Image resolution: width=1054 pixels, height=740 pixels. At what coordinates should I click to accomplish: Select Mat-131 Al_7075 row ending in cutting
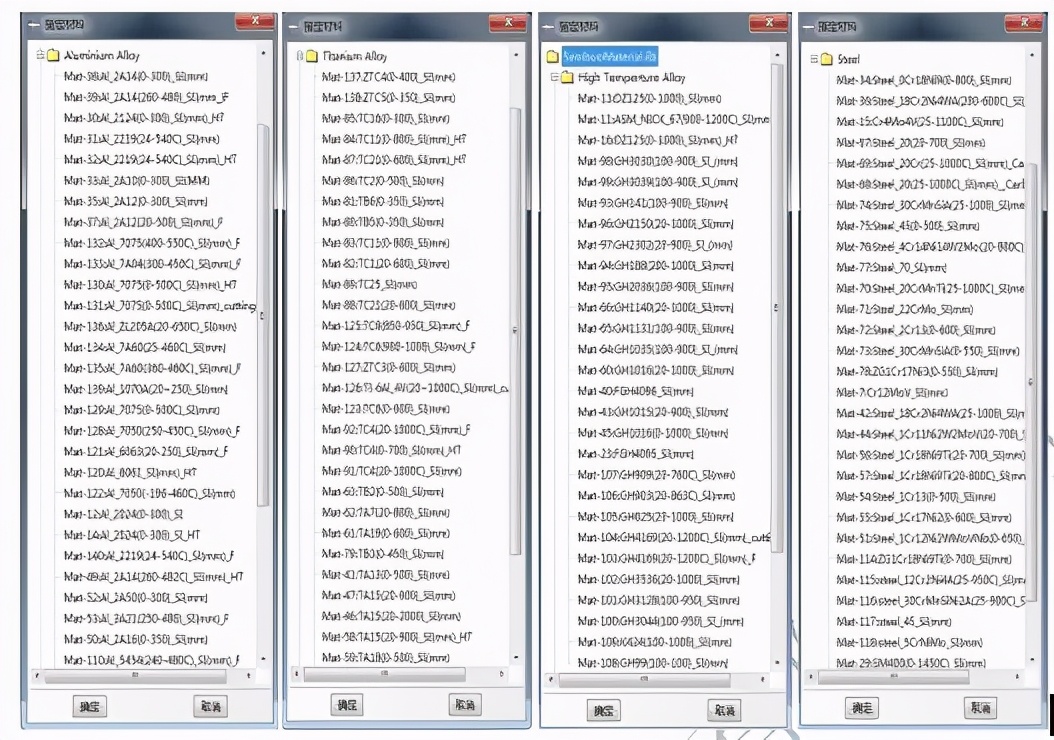pyautogui.click(x=159, y=306)
